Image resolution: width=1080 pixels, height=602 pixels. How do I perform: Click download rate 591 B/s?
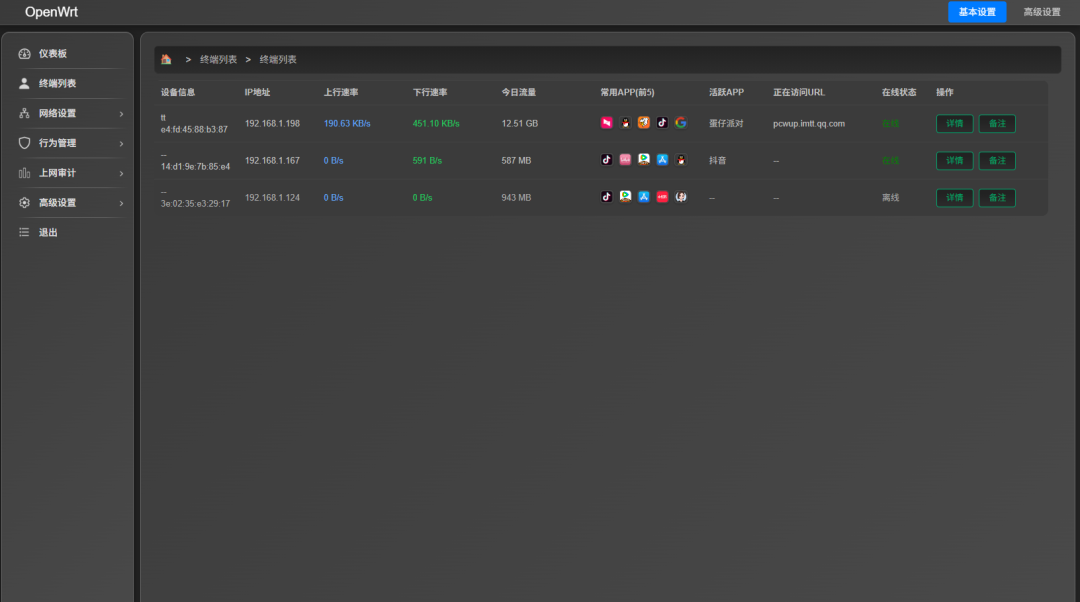[427, 160]
